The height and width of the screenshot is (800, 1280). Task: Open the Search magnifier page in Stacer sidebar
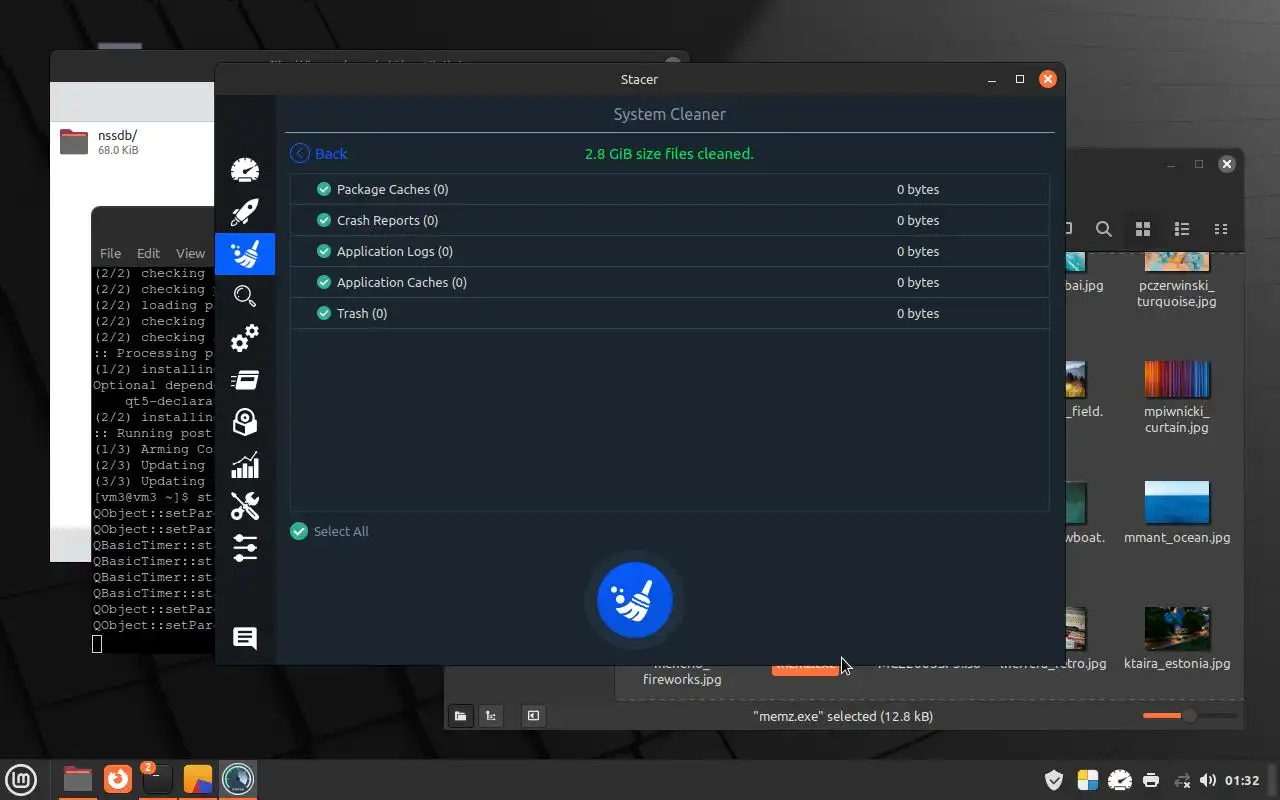(x=245, y=296)
